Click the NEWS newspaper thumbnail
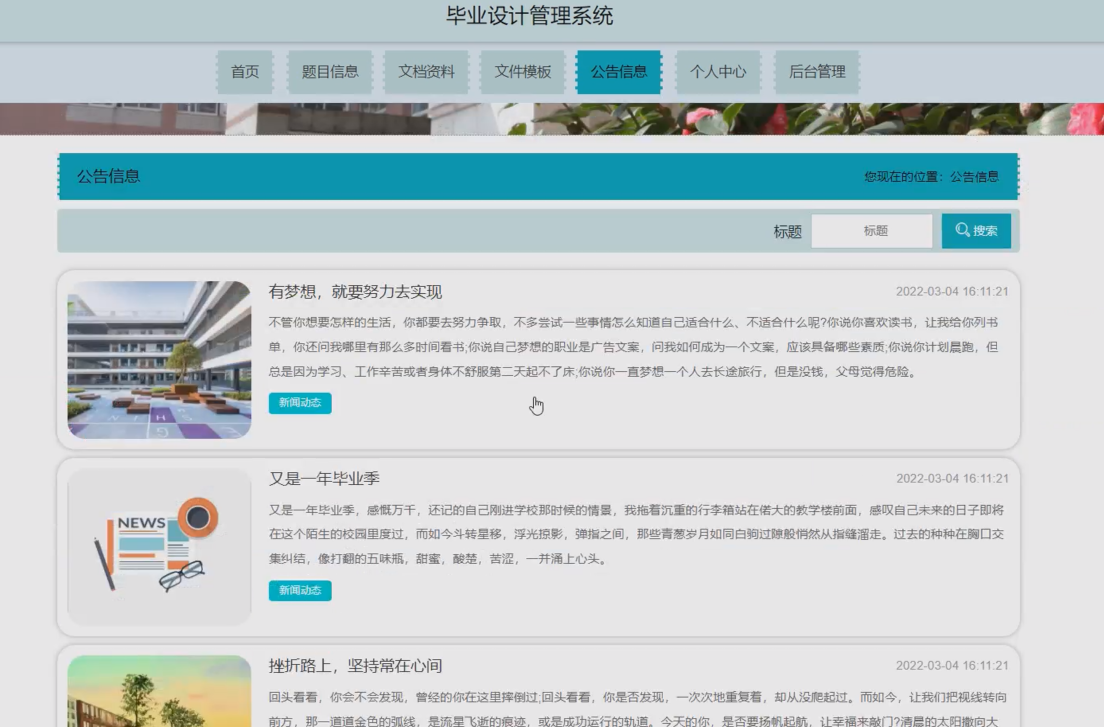 [x=159, y=547]
